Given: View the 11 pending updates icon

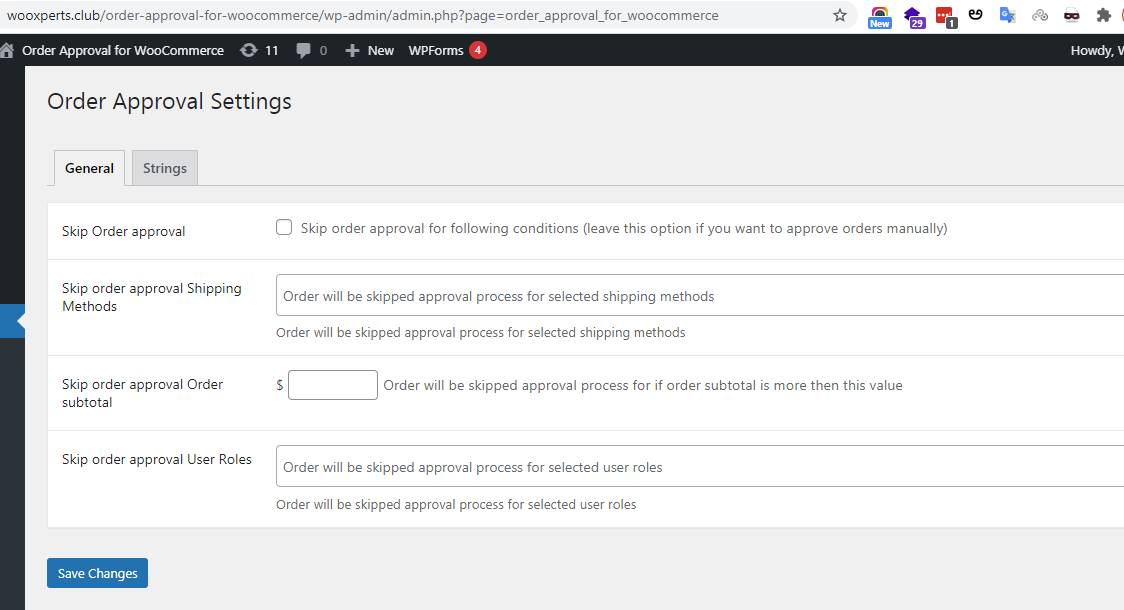Looking at the screenshot, I should [x=259, y=50].
